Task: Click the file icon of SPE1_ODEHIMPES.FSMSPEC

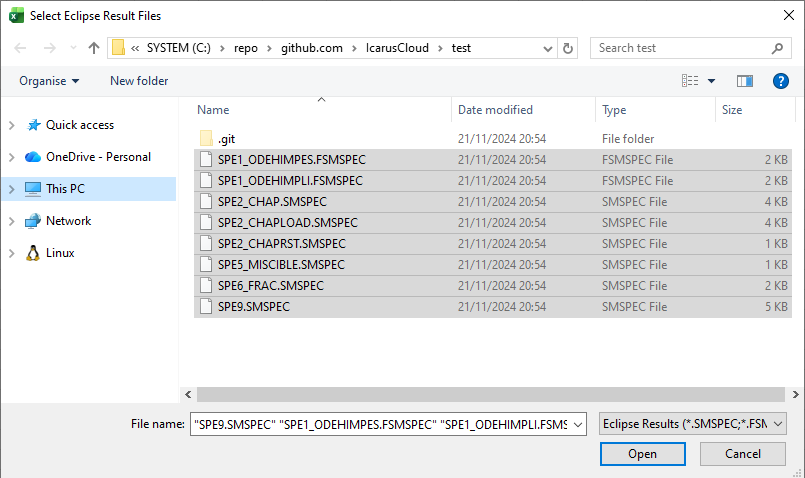Action: pyautogui.click(x=206, y=159)
